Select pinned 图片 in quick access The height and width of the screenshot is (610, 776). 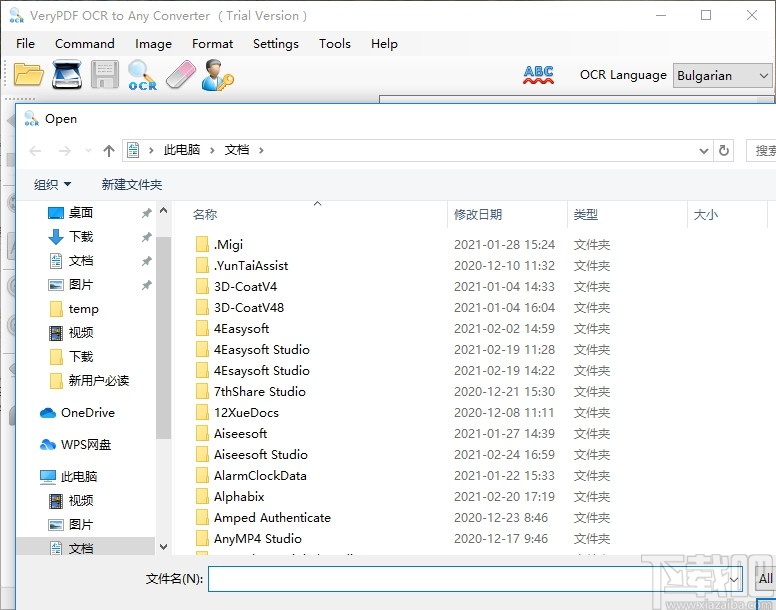81,284
